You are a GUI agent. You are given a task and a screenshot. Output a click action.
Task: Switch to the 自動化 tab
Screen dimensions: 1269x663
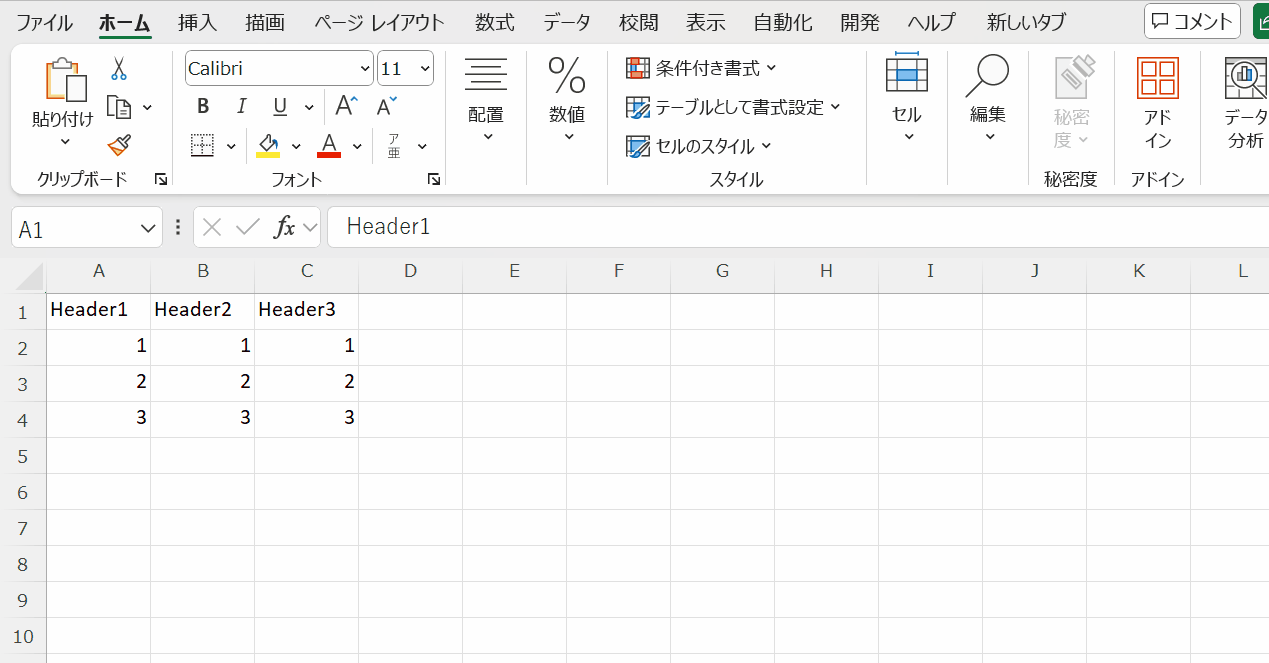783,22
